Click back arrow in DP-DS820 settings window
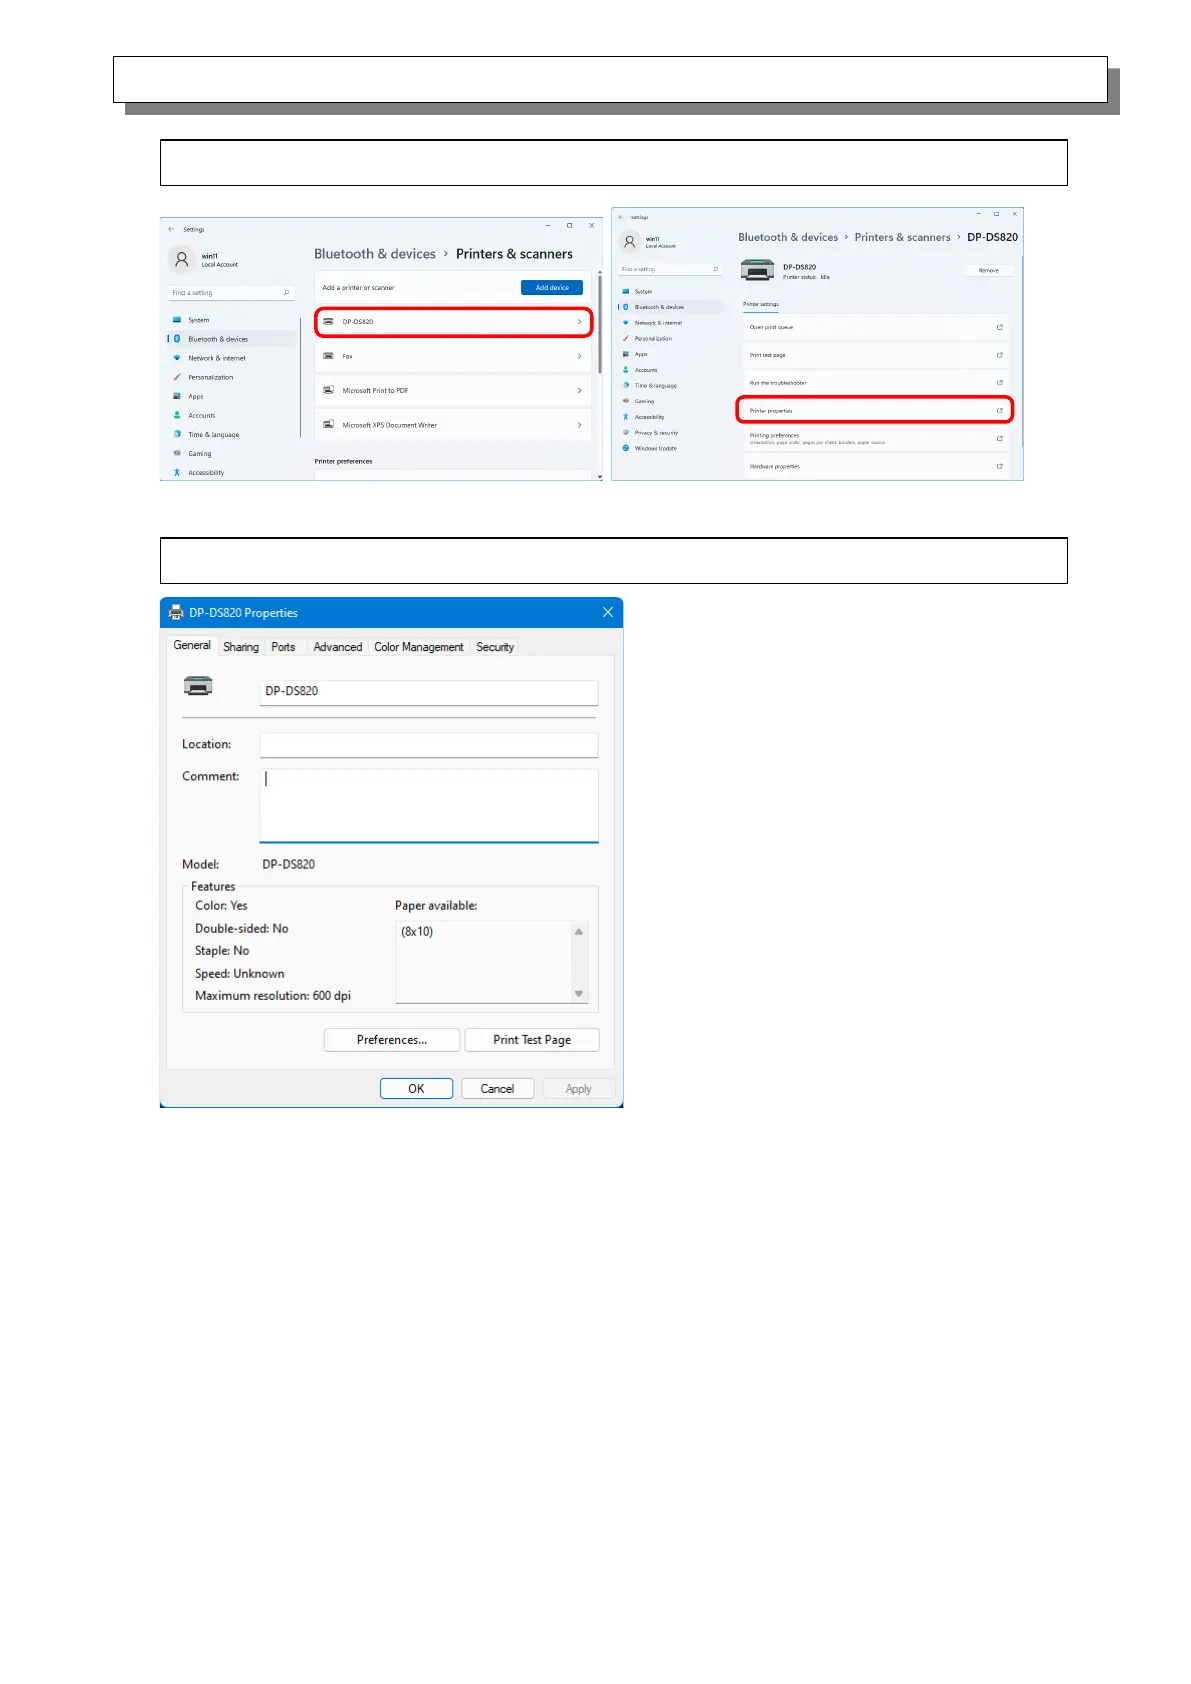 tap(621, 217)
